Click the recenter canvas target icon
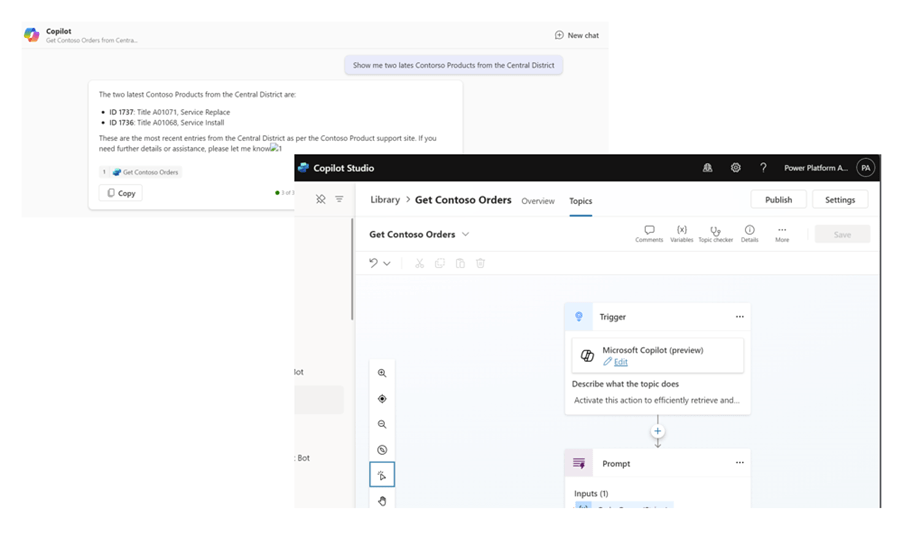This screenshot has height=536, width=903. pyautogui.click(x=382, y=399)
